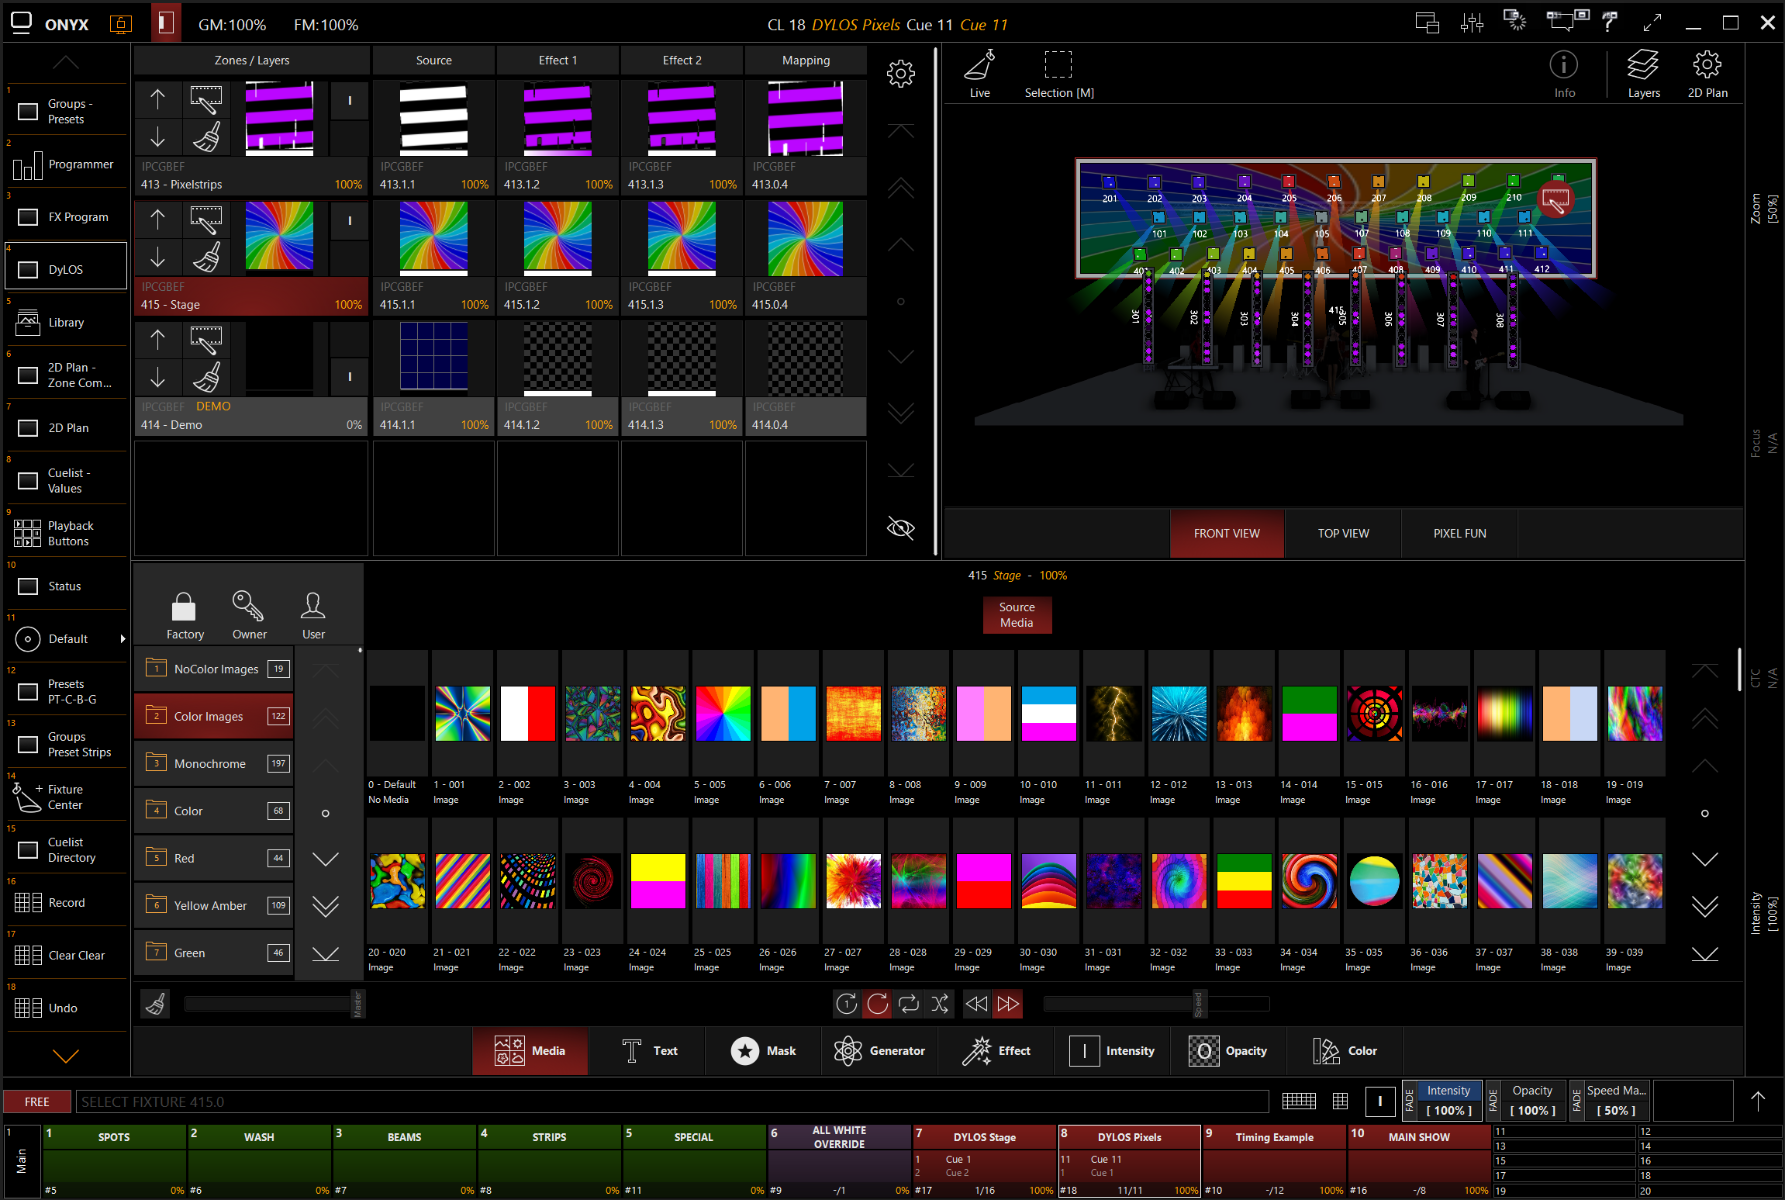Select the PIXEL FUN button
The image size is (1785, 1200).
pos(1460,534)
